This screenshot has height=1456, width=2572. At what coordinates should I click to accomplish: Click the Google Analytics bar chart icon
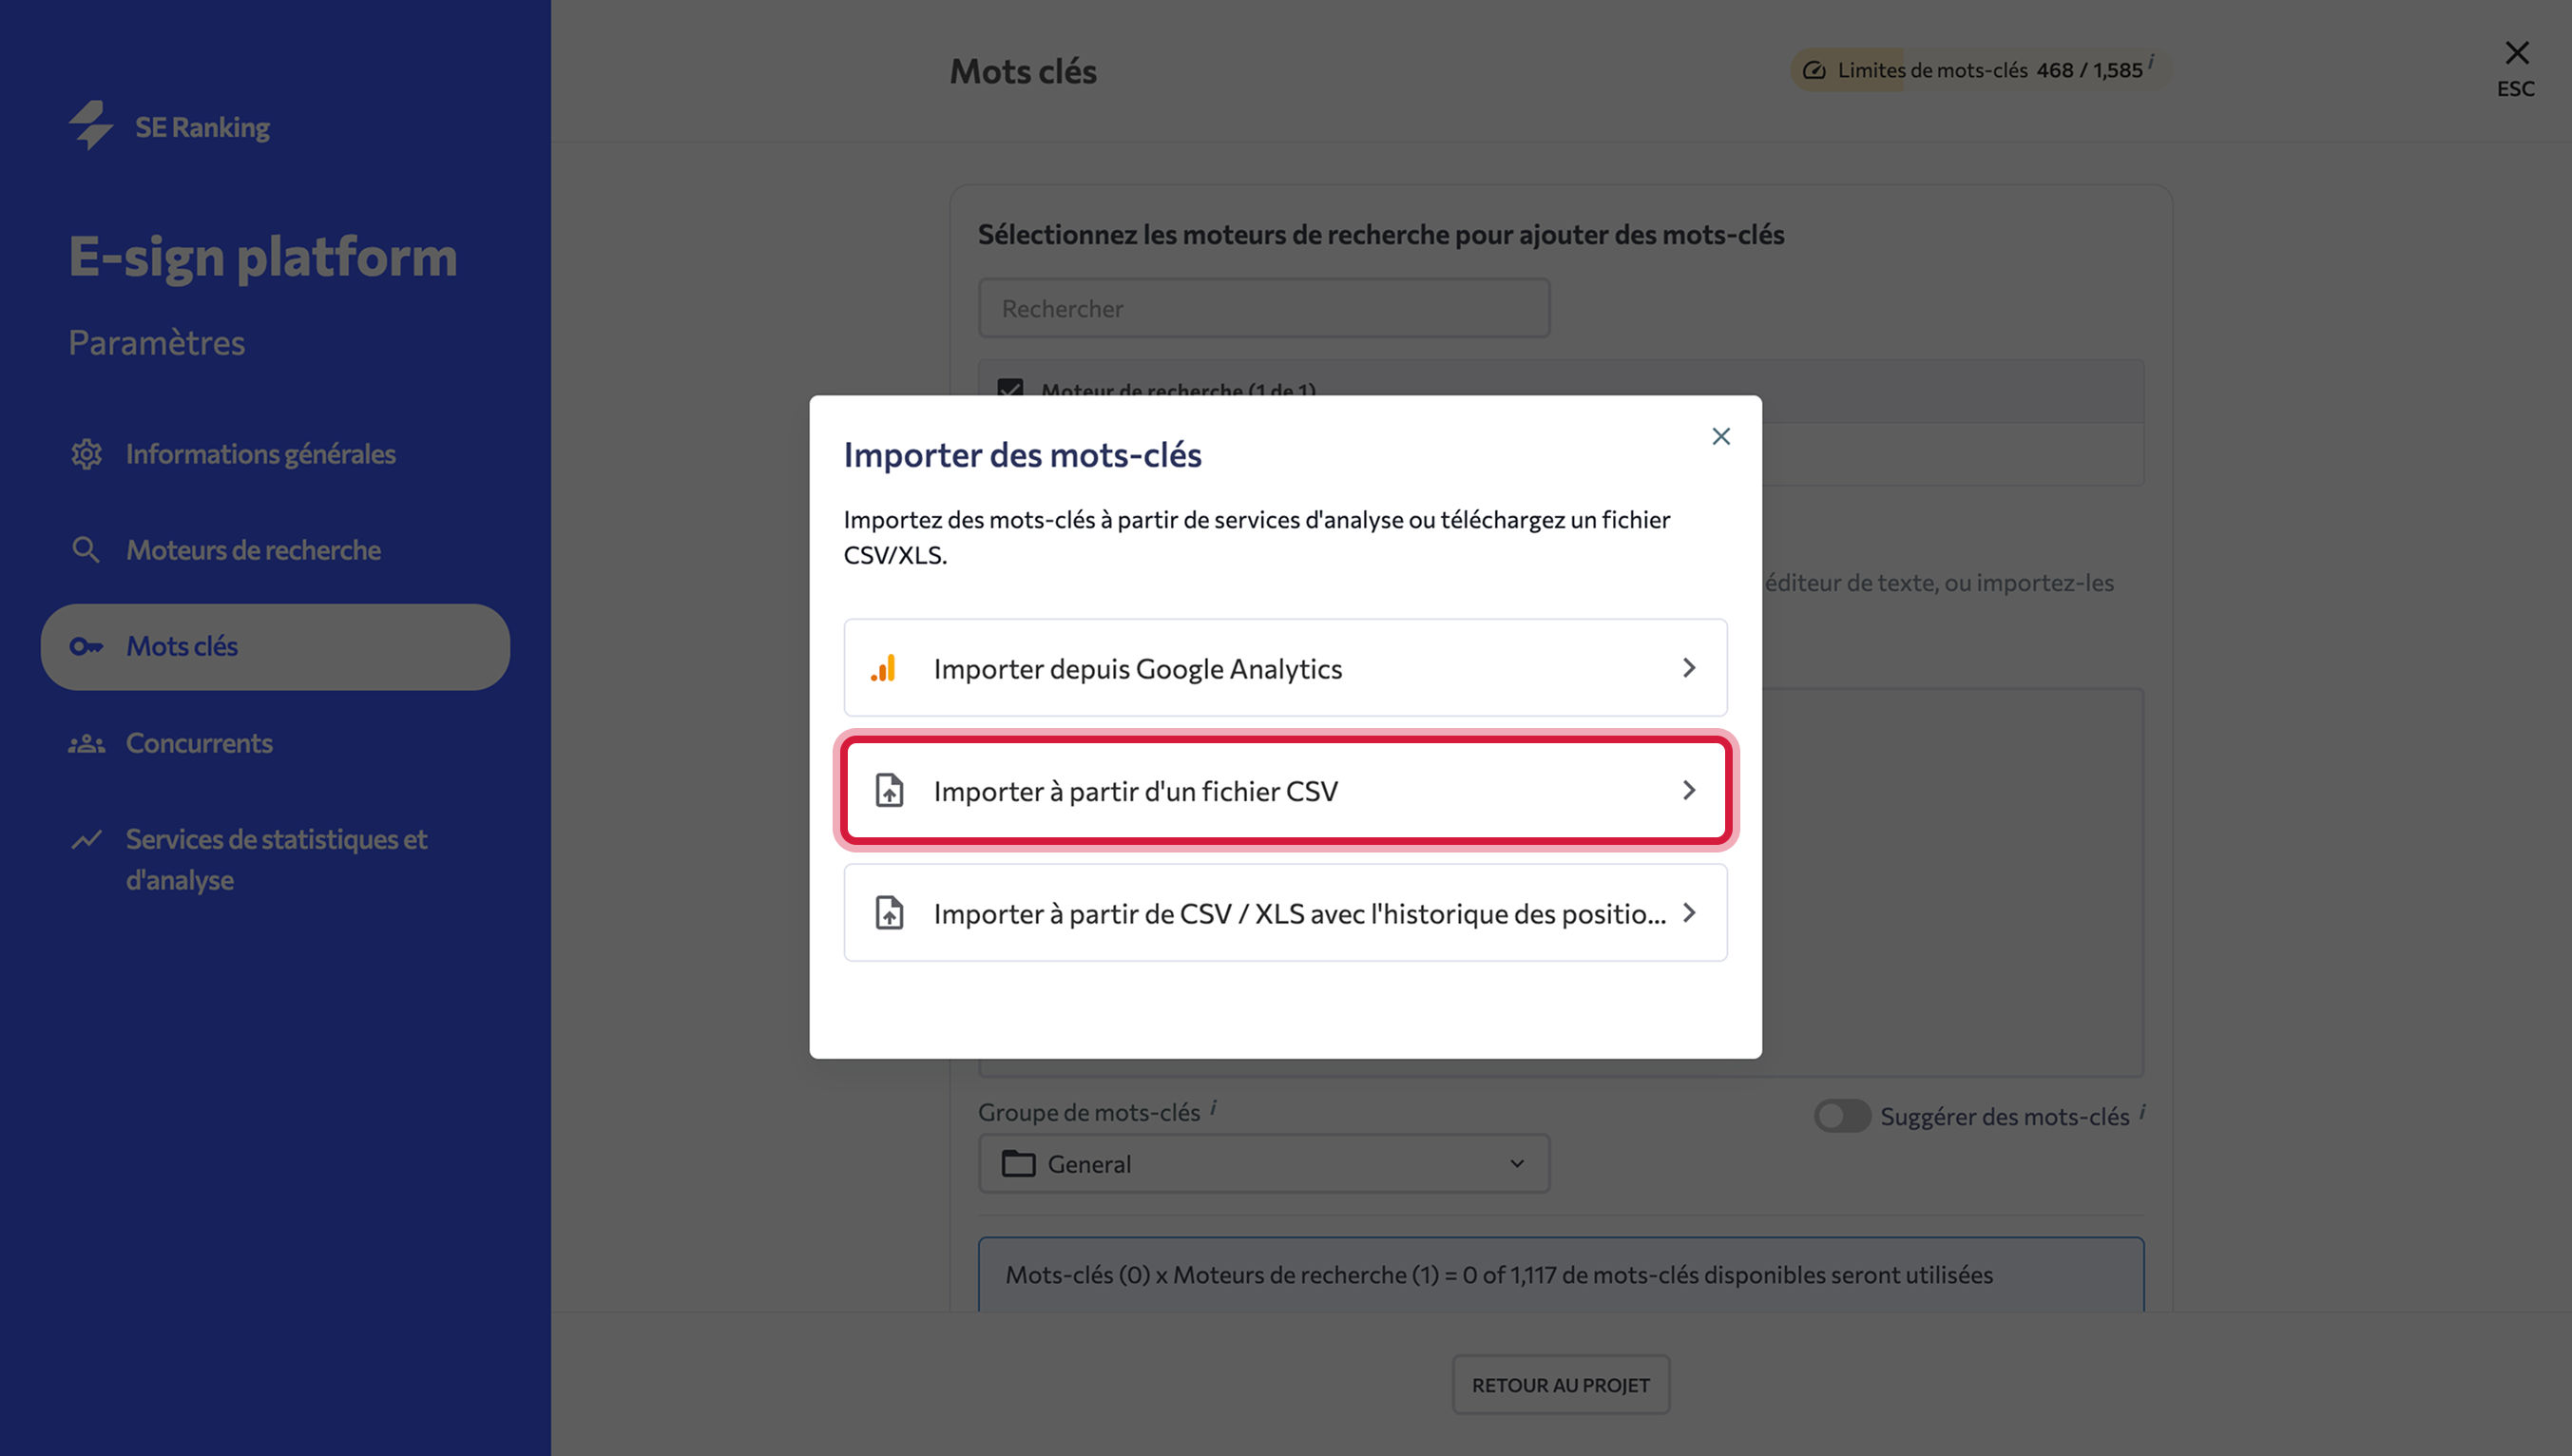884,668
